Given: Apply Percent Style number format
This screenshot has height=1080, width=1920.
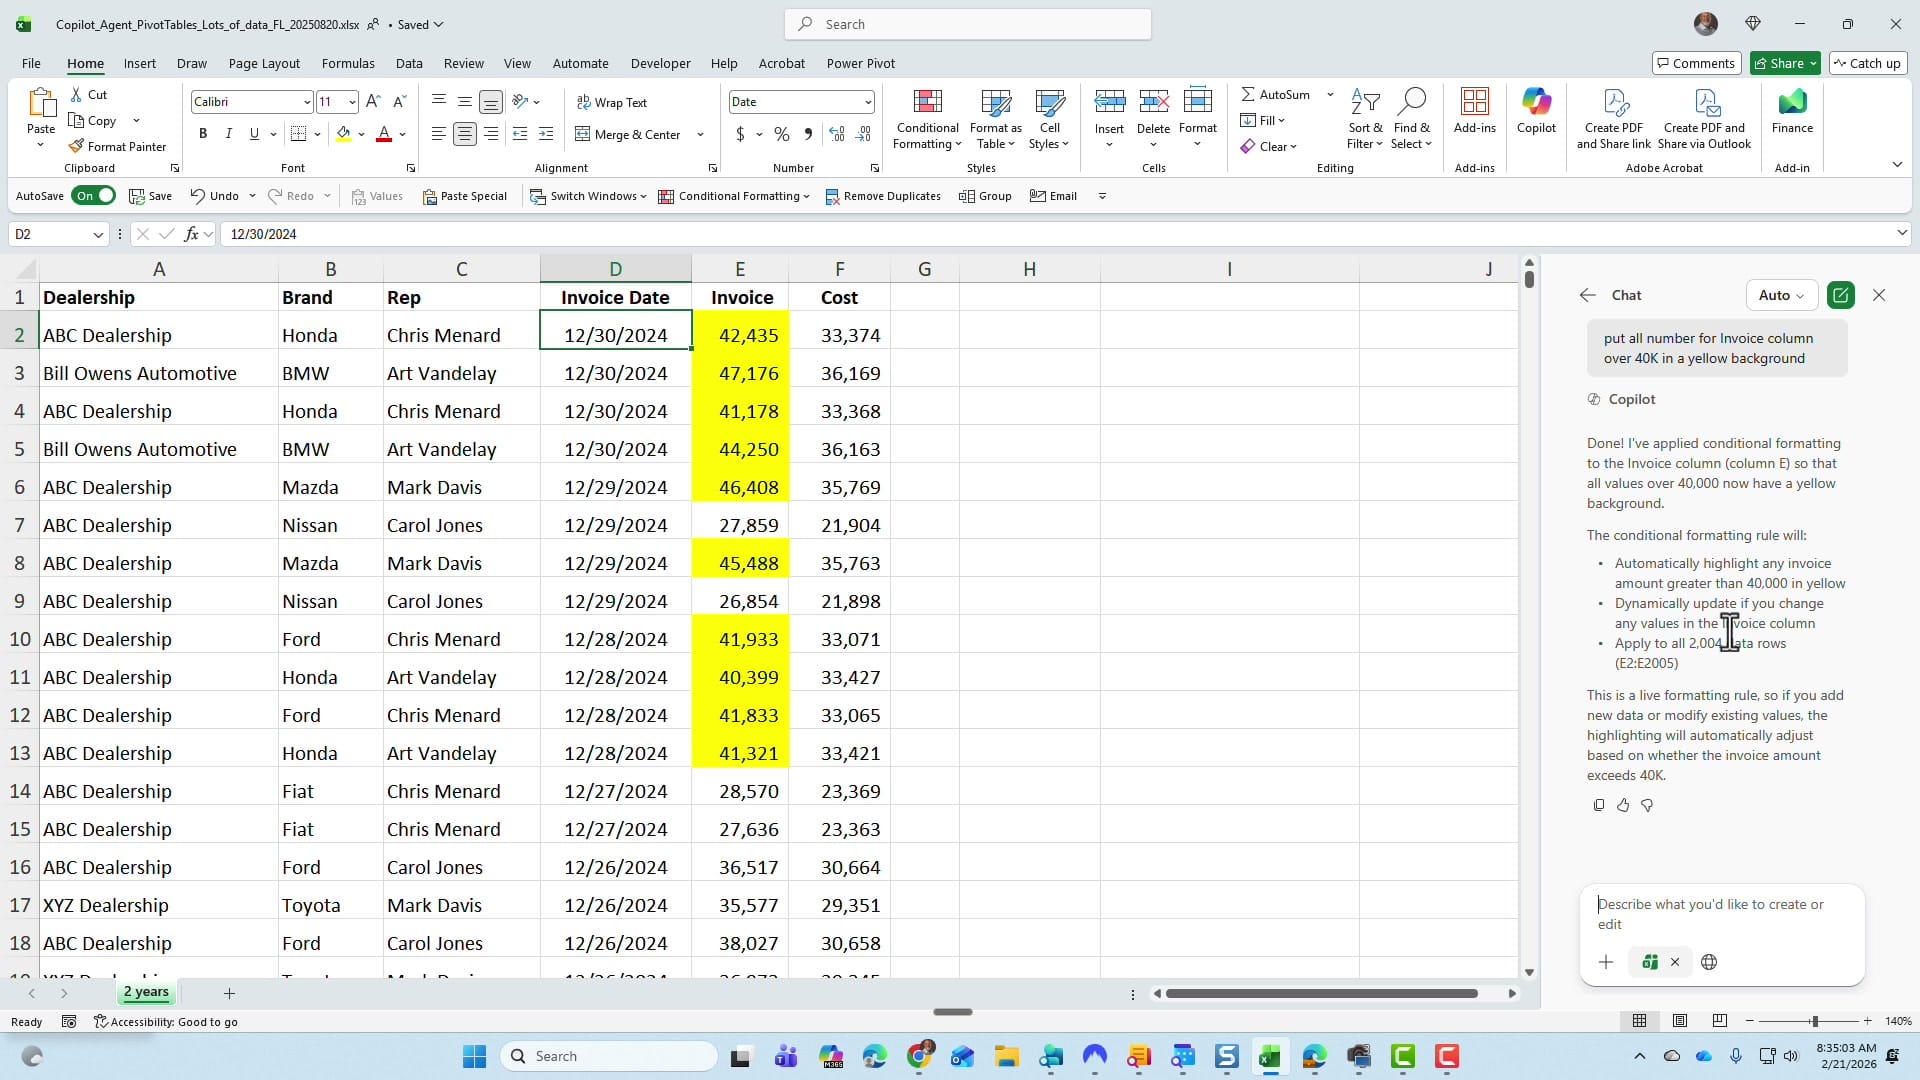Looking at the screenshot, I should [782, 134].
